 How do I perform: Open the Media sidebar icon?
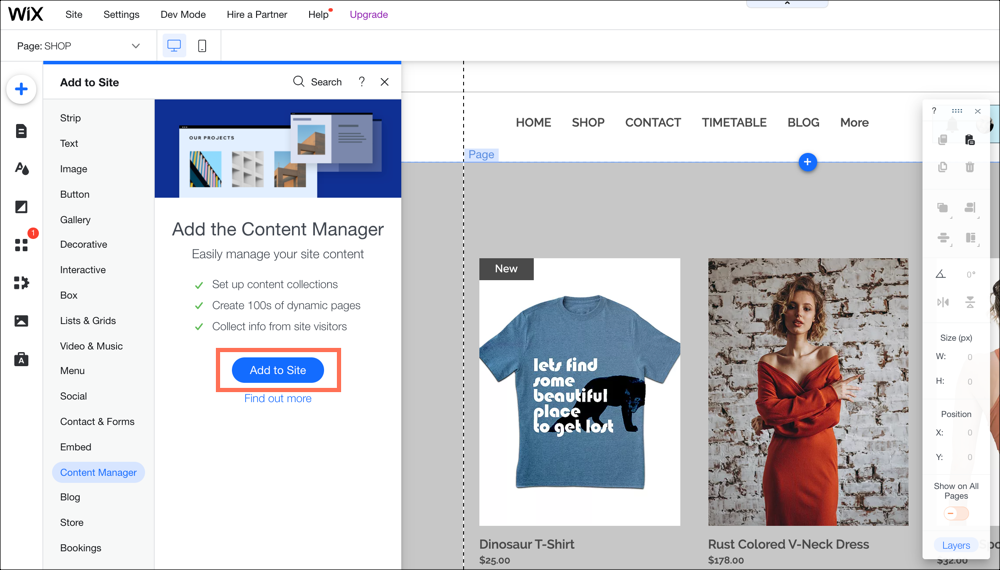(21, 321)
